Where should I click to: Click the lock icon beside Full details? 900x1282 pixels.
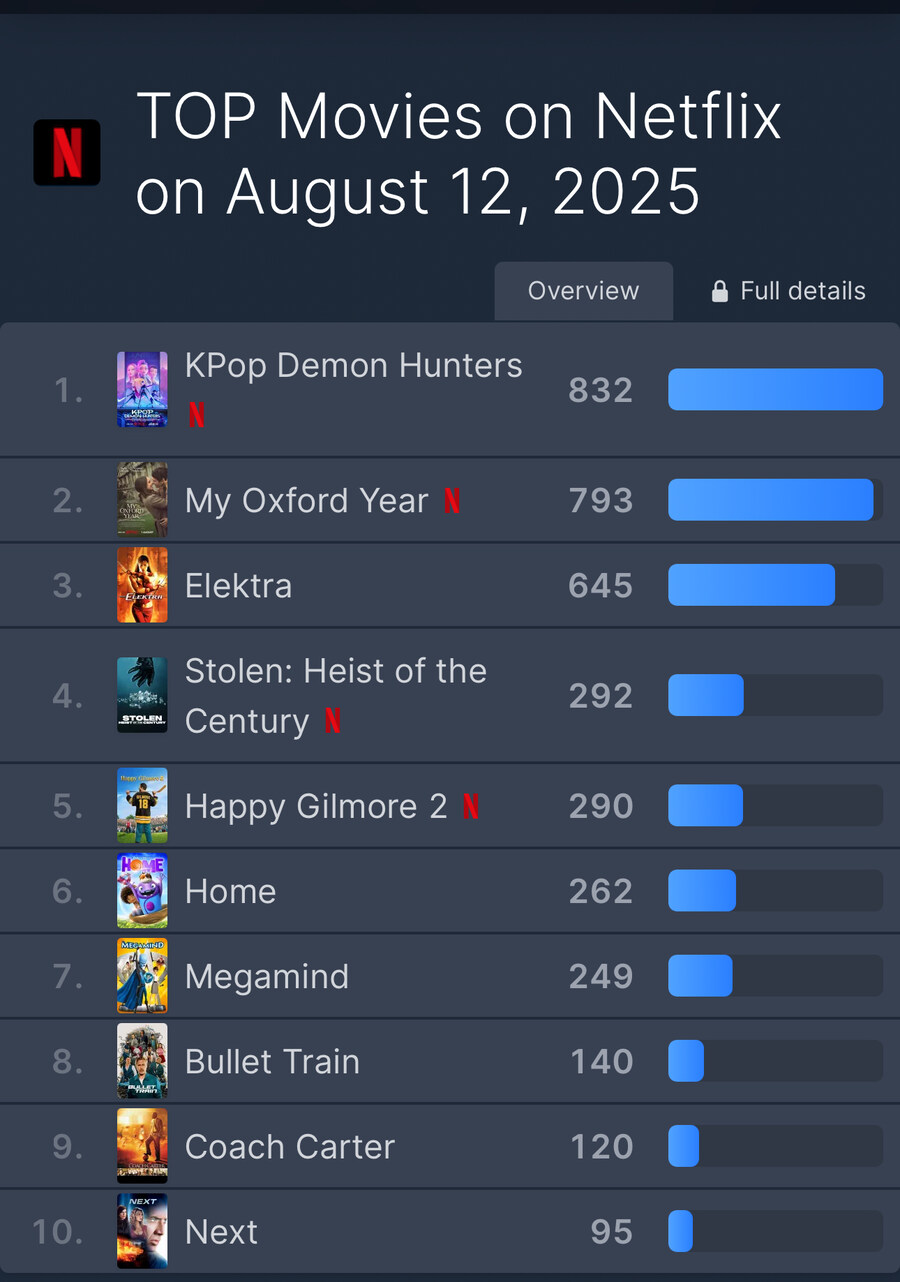point(719,291)
